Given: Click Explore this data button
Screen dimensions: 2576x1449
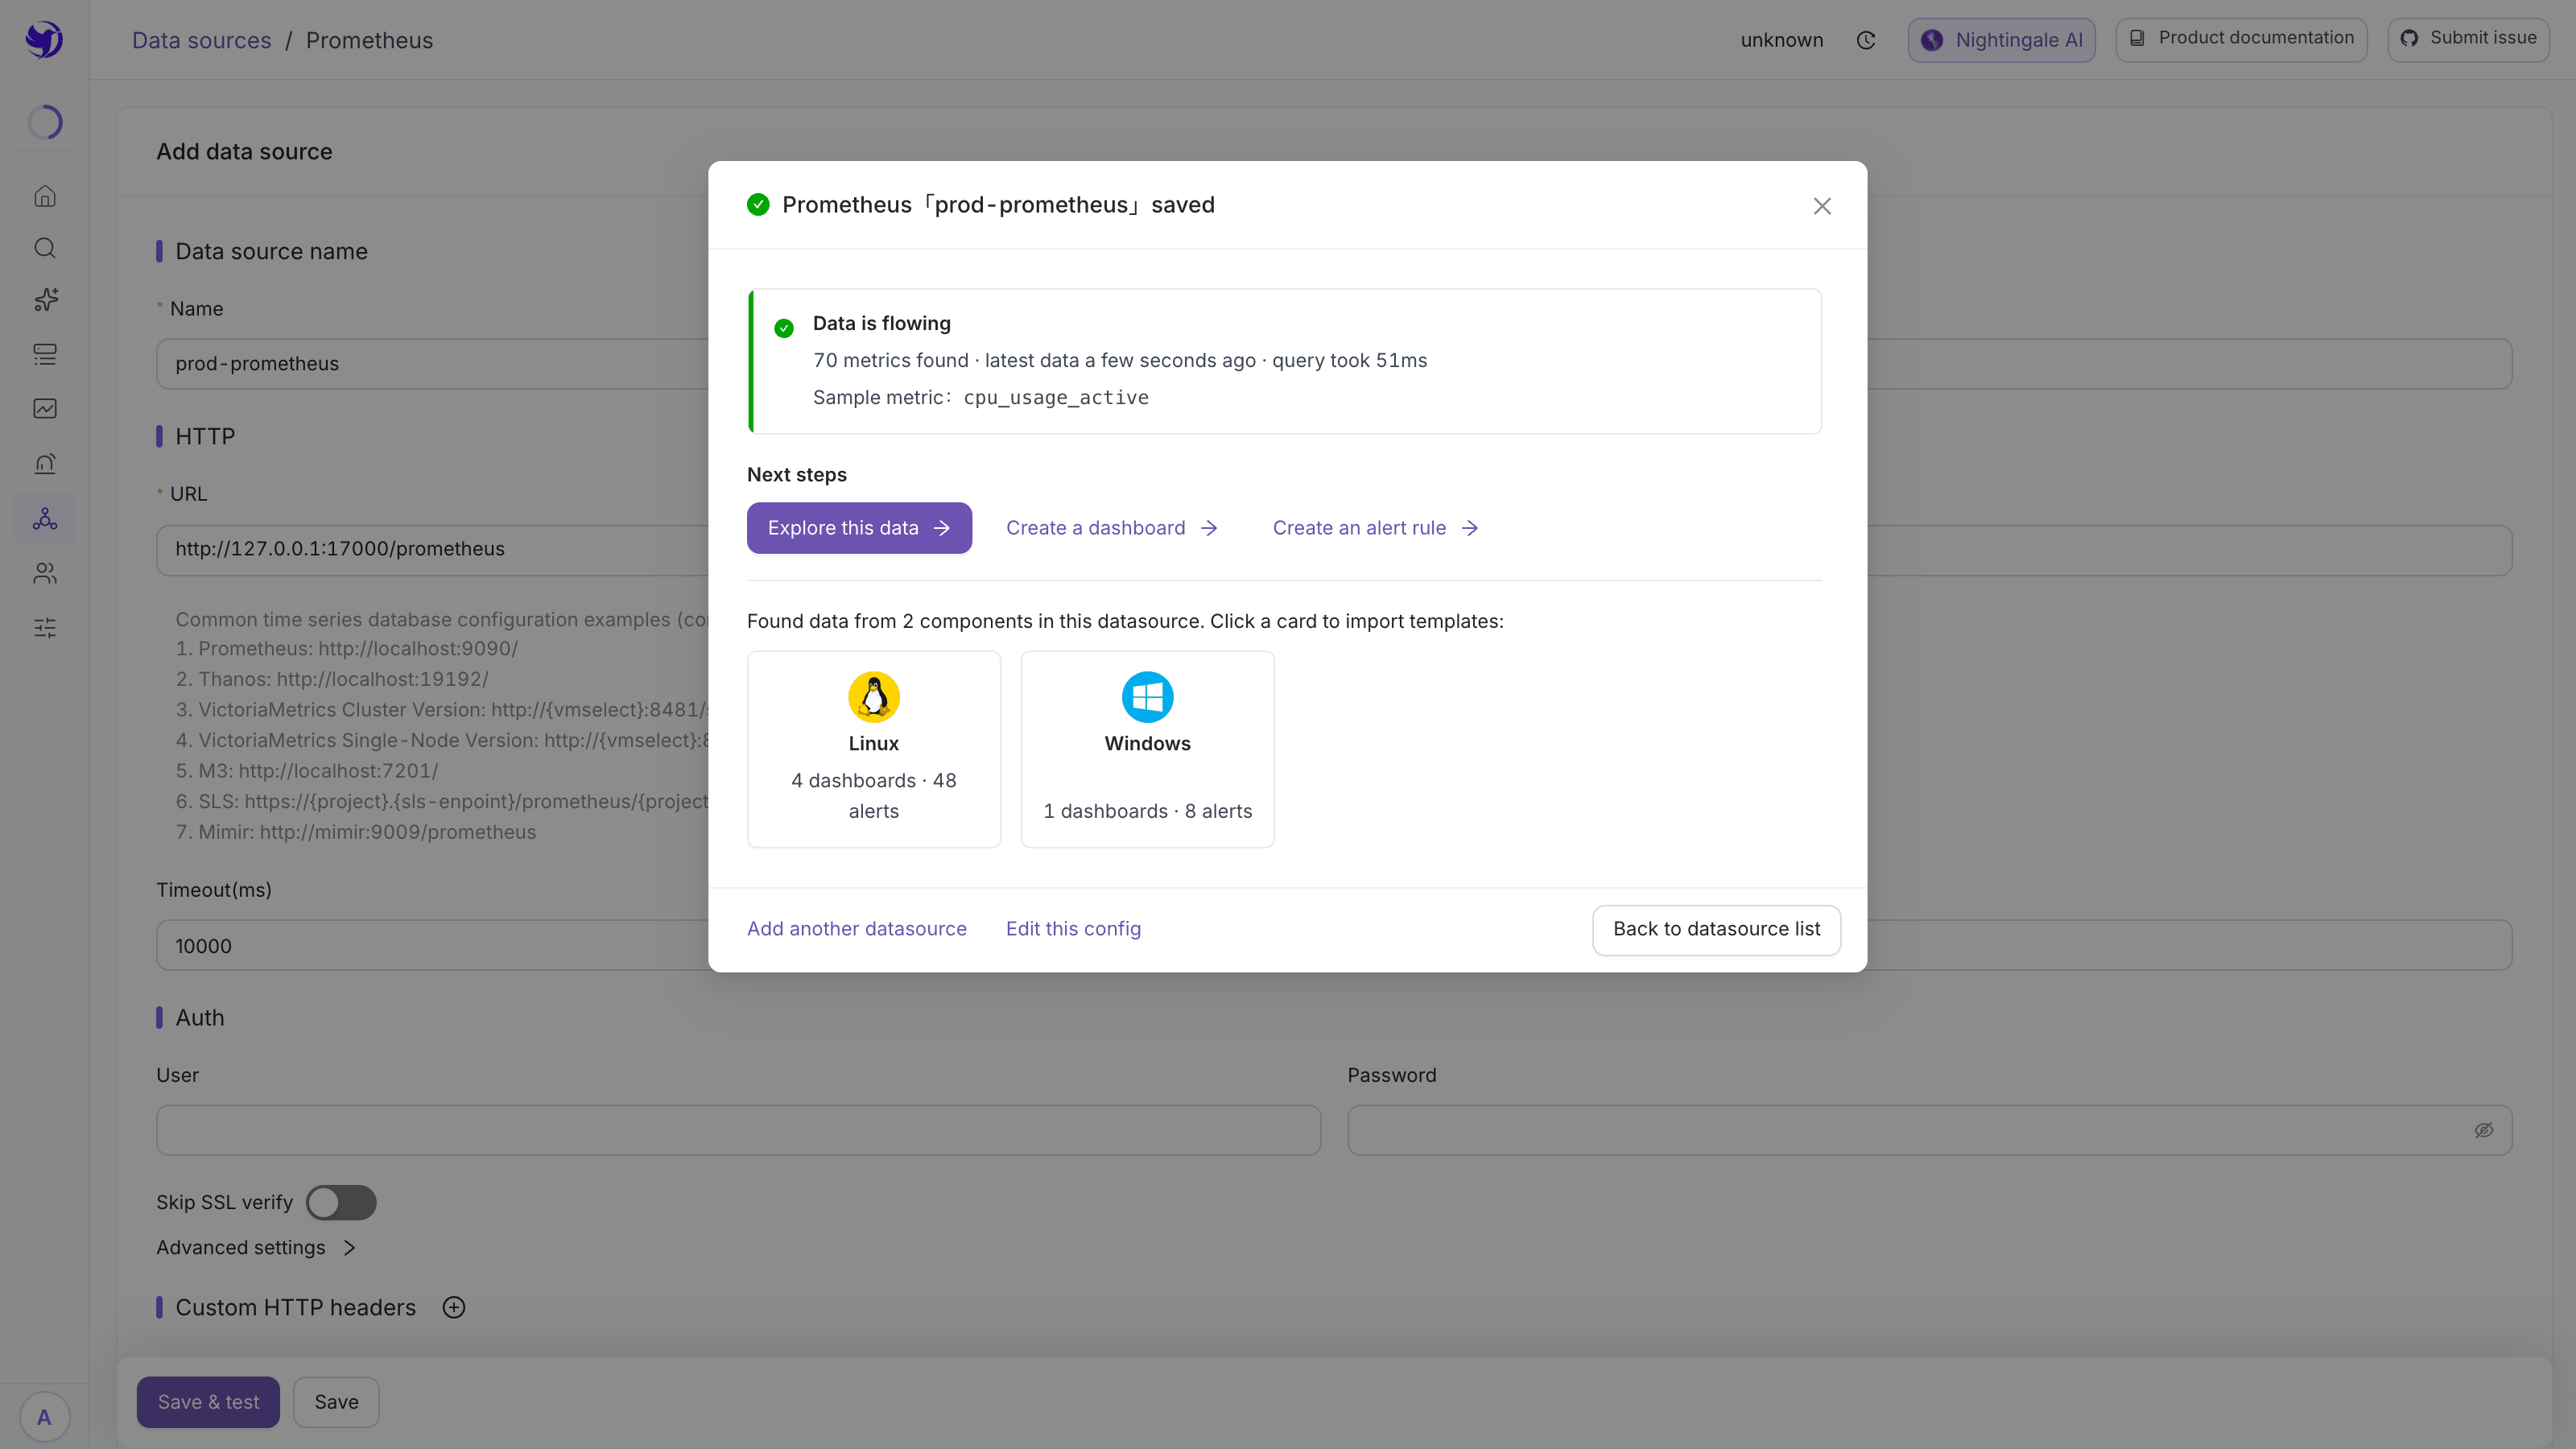Looking at the screenshot, I should pos(859,528).
